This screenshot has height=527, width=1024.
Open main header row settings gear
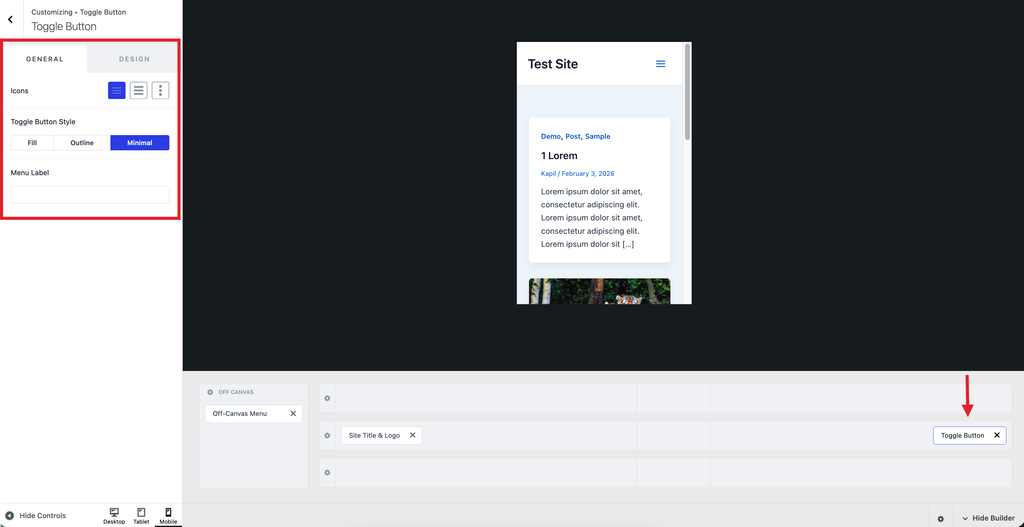[328, 436]
